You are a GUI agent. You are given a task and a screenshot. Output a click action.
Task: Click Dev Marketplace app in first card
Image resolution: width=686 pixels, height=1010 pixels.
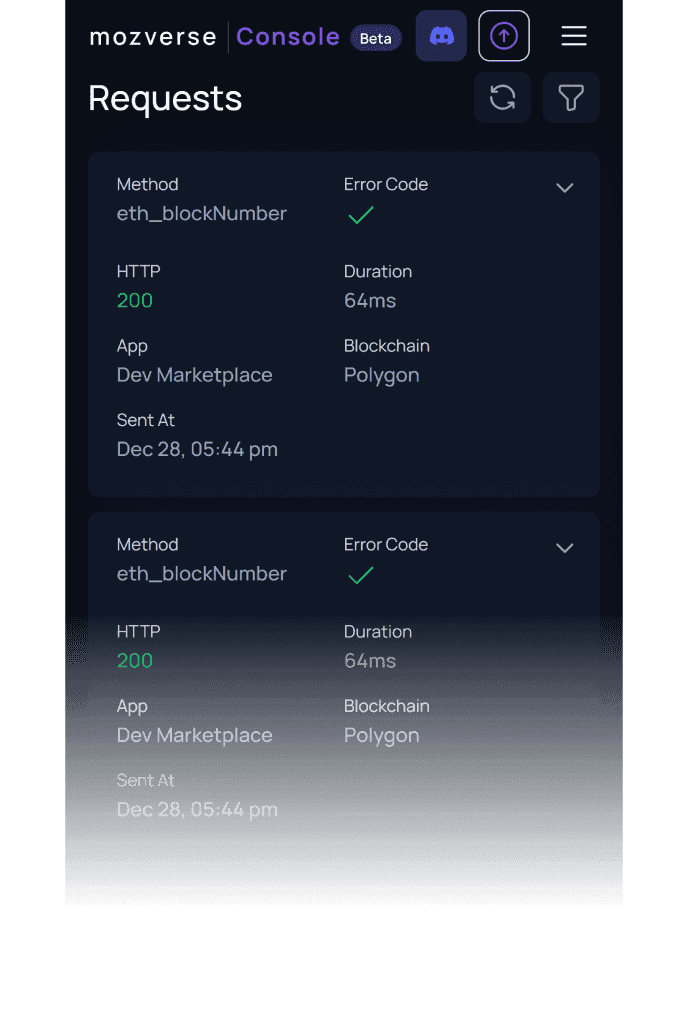point(194,375)
